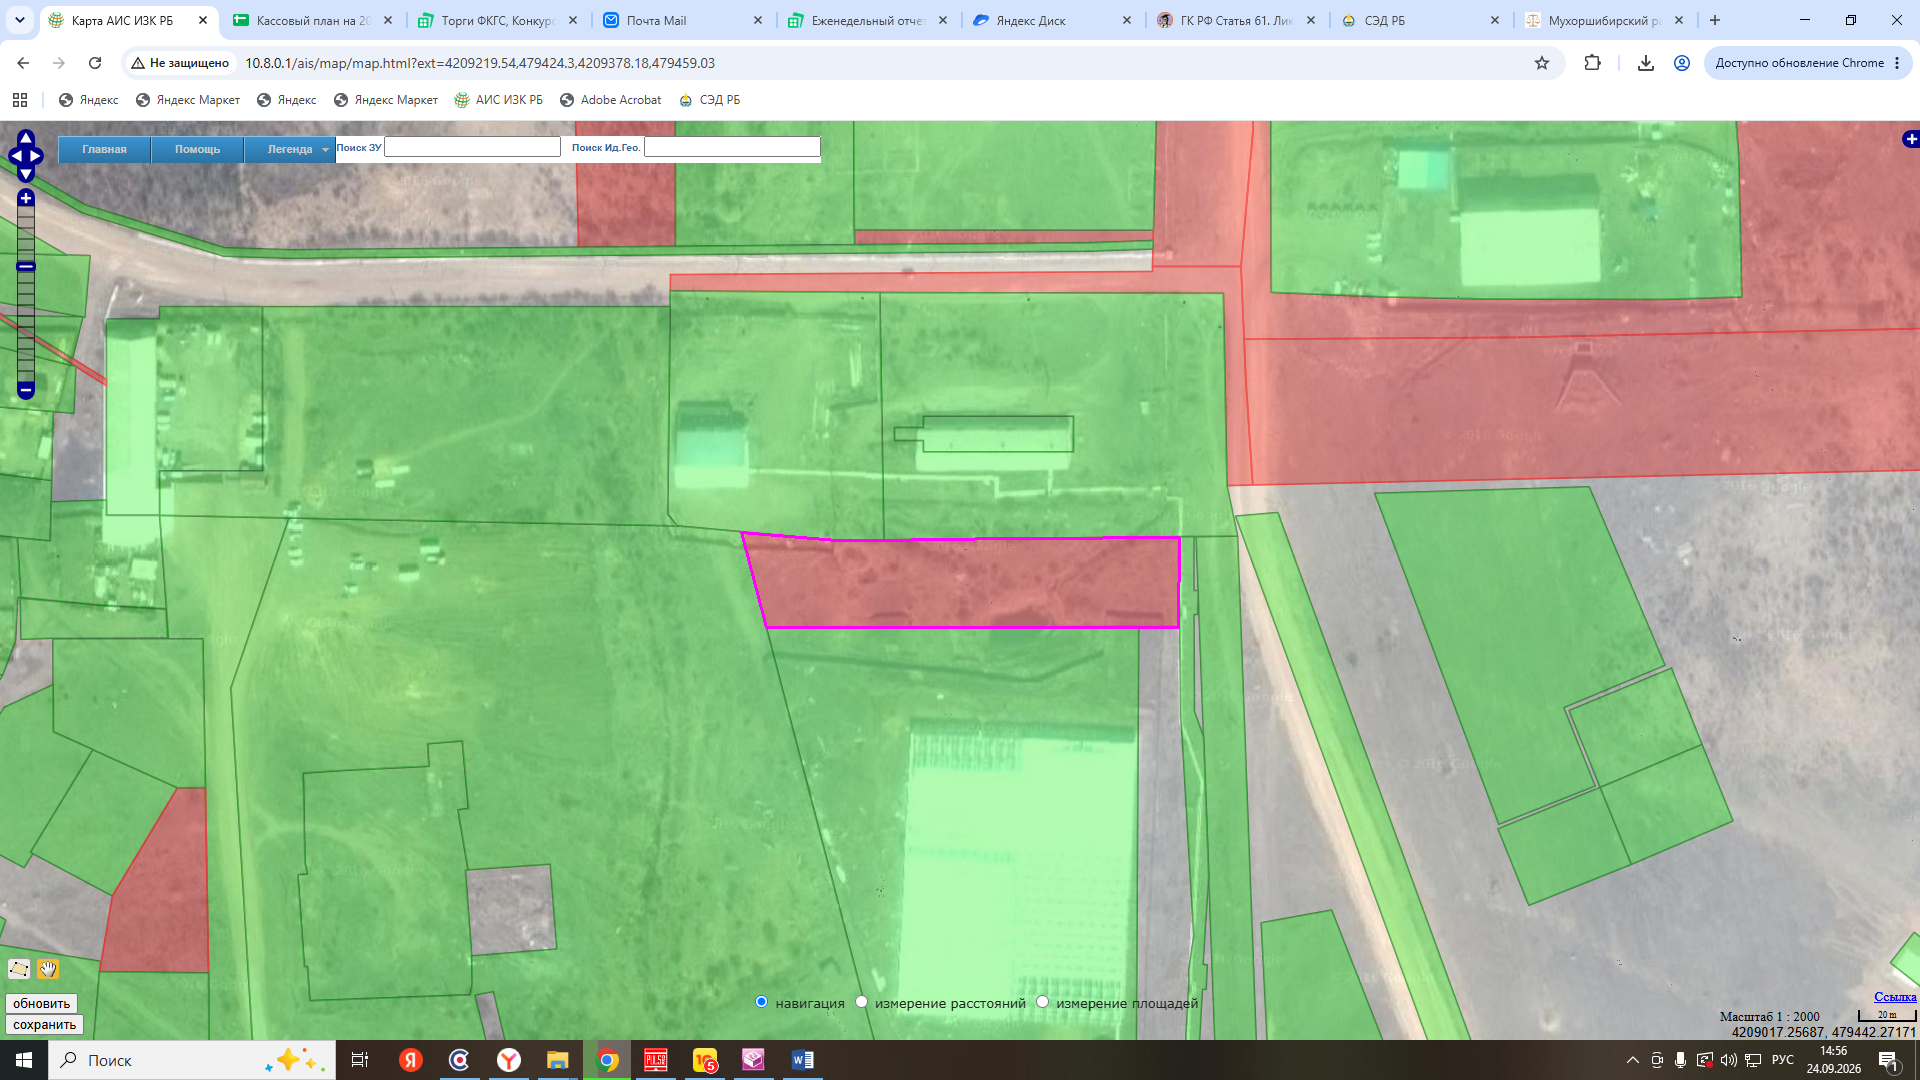
Task: Zoom out with the bottom minus button
Action: point(26,390)
